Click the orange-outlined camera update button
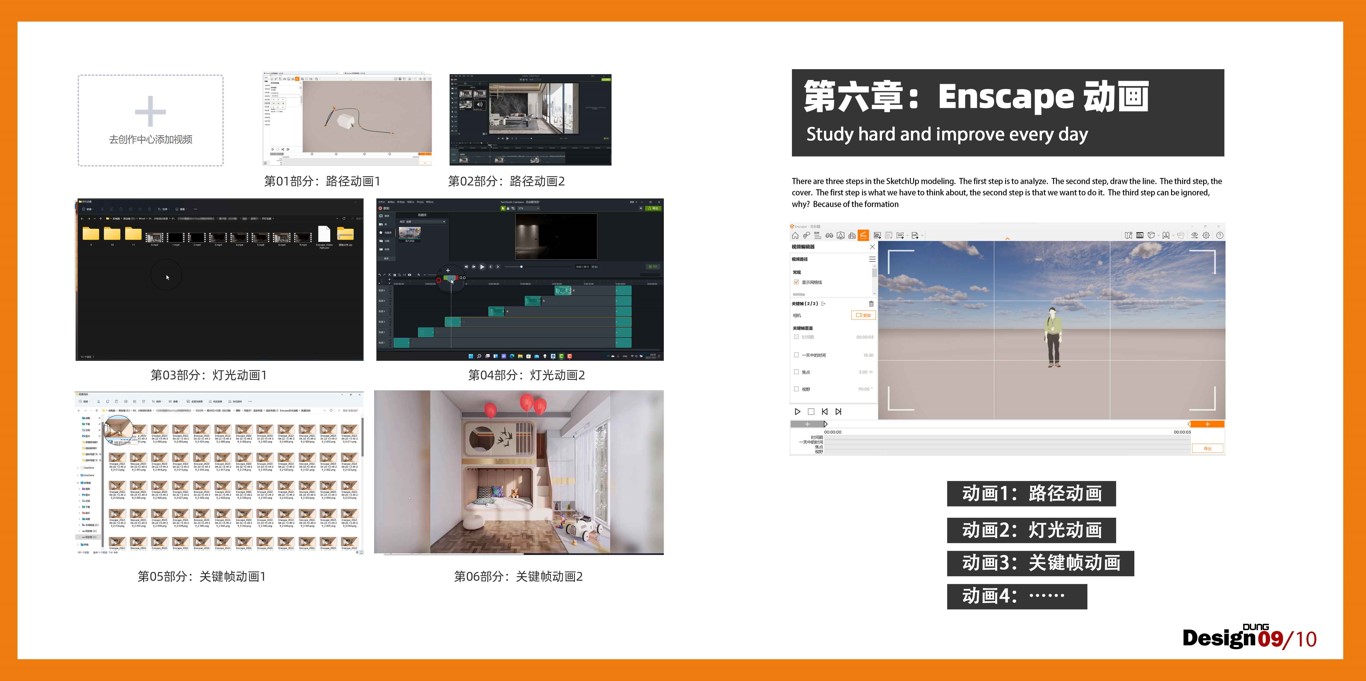 [863, 315]
